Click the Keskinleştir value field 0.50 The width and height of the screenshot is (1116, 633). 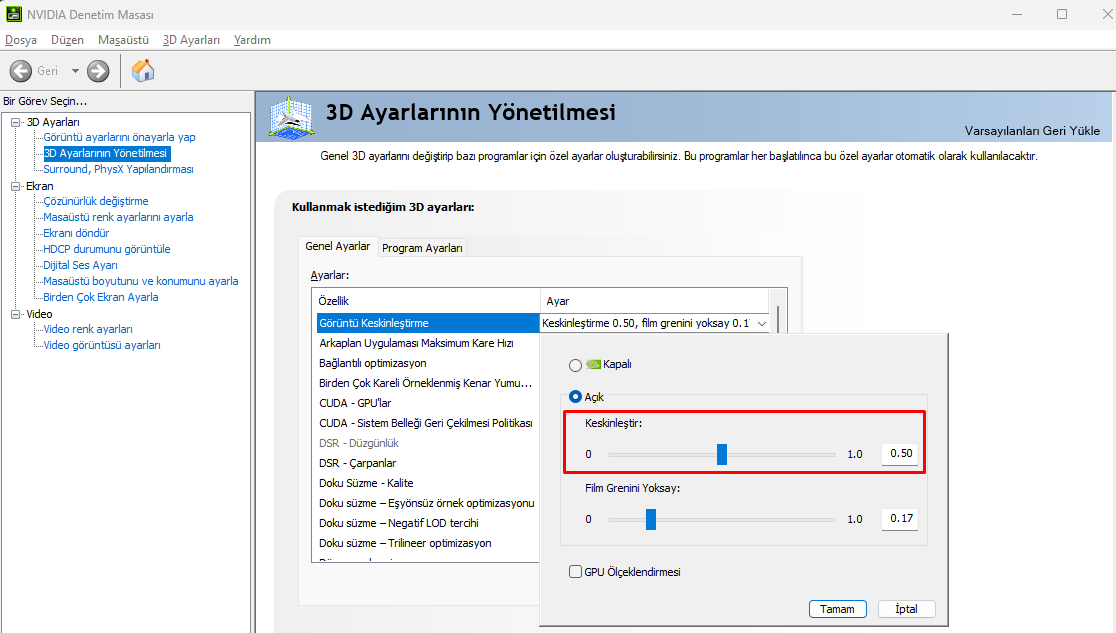900,454
